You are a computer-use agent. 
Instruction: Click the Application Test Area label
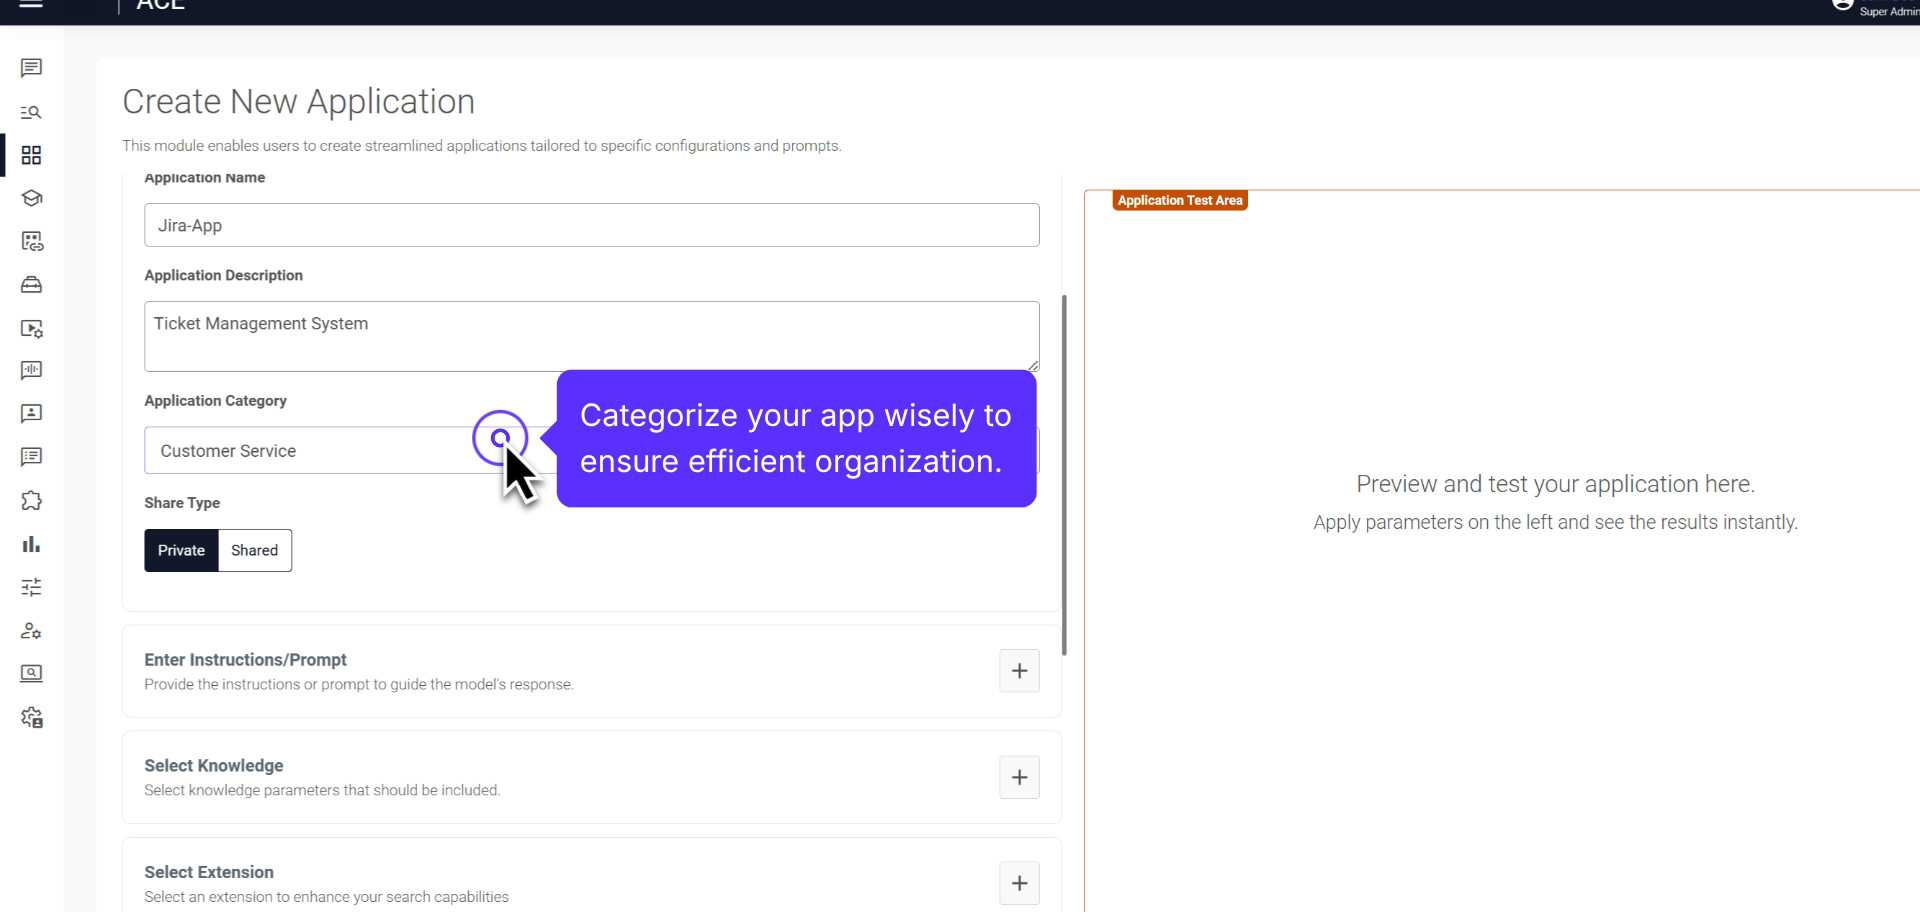[1179, 200]
